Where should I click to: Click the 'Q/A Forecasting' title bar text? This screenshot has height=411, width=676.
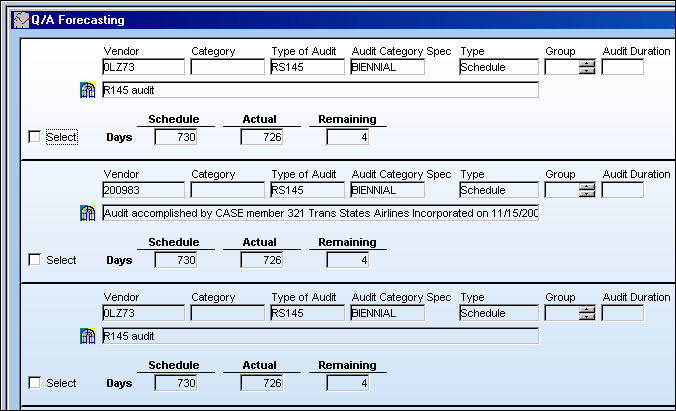click(x=78, y=20)
